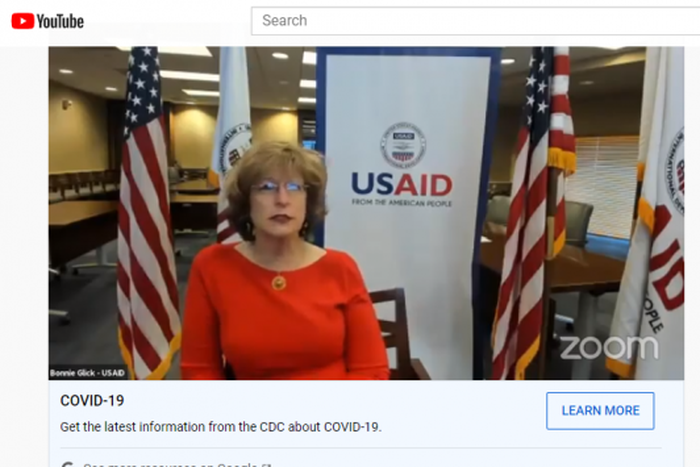This screenshot has width=700, height=467.
Task: Click the Google G icon below the COVID panel
Action: [x=67, y=464]
